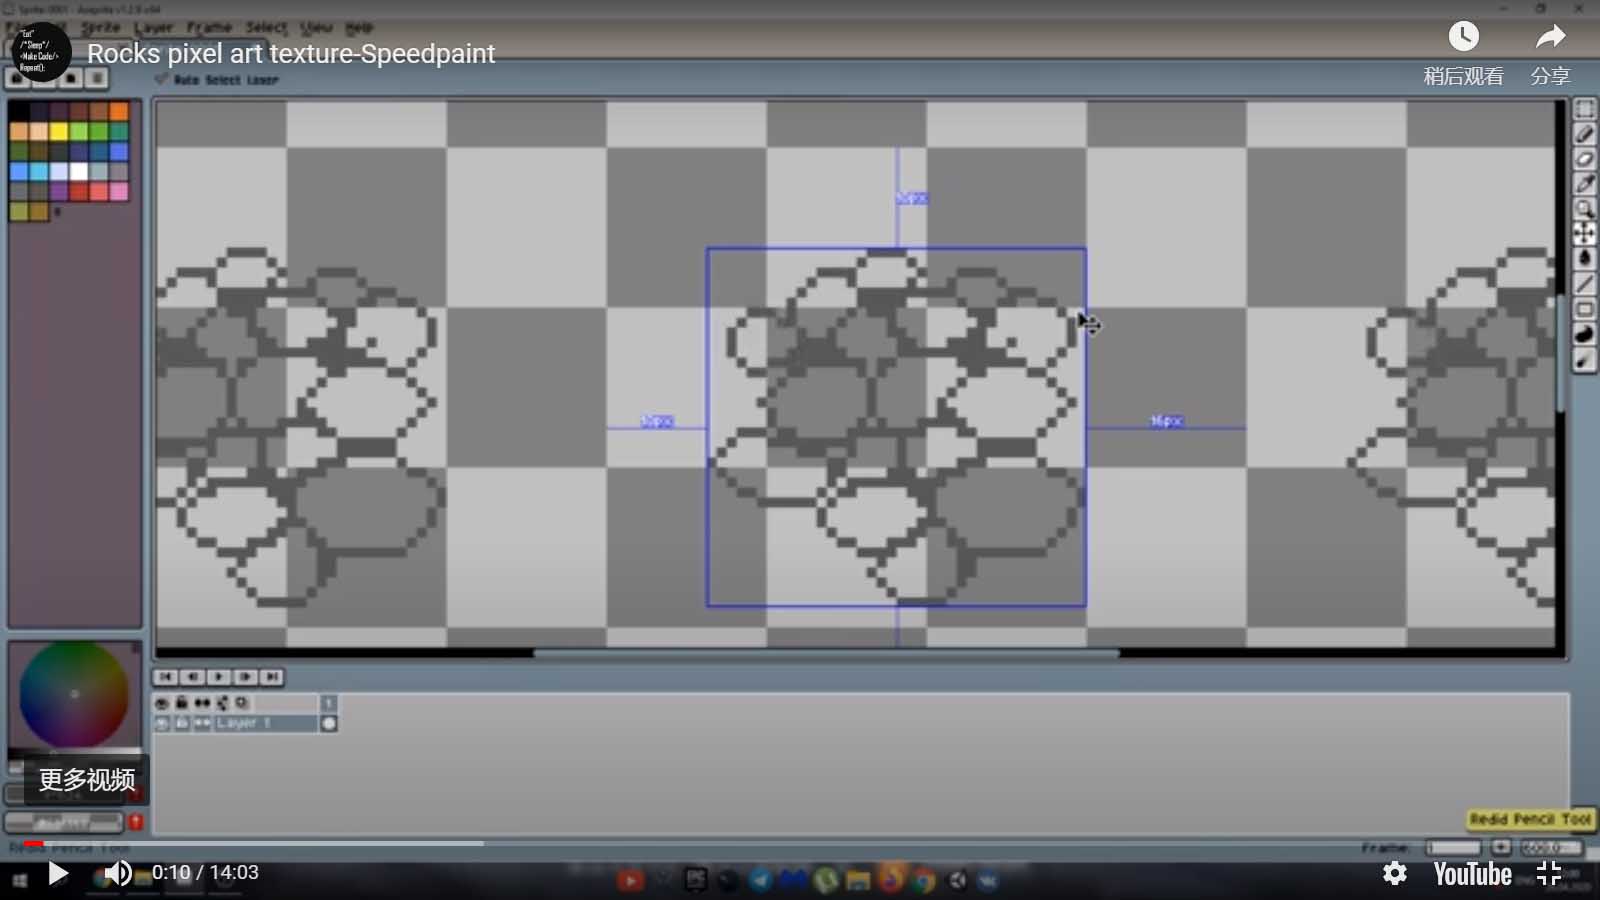Play the YouTube video

tap(58, 873)
